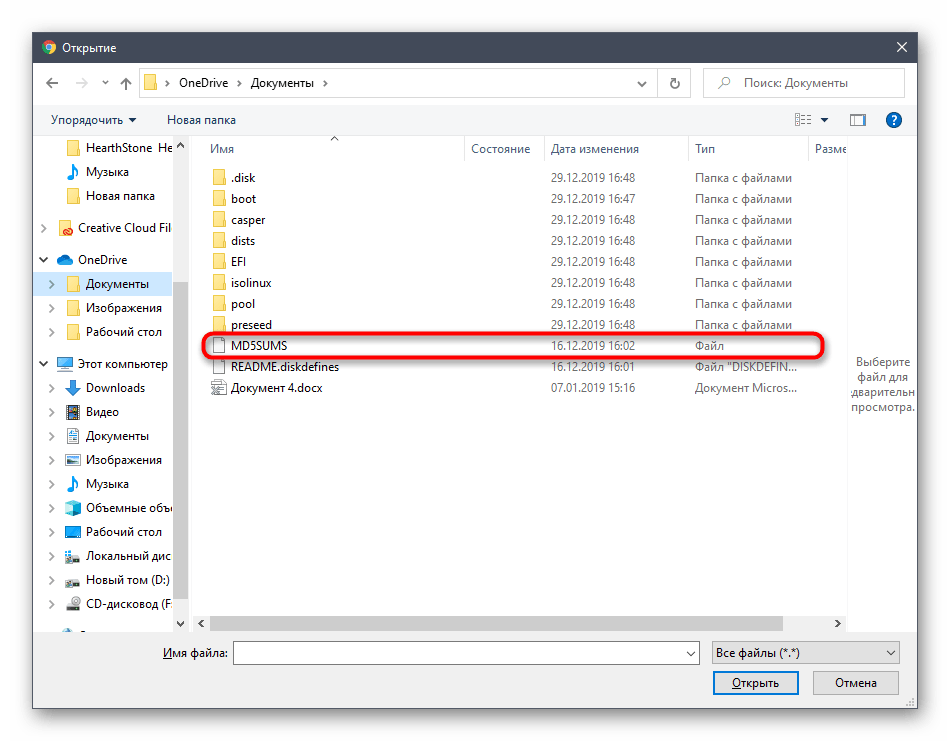Toggle the preview pane icon
The image size is (950, 741).
[857, 120]
